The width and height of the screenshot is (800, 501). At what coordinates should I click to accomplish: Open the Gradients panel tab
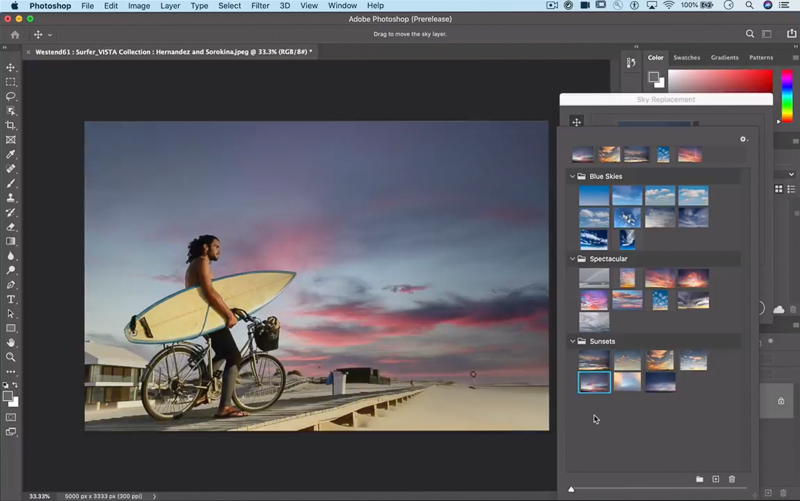click(724, 58)
